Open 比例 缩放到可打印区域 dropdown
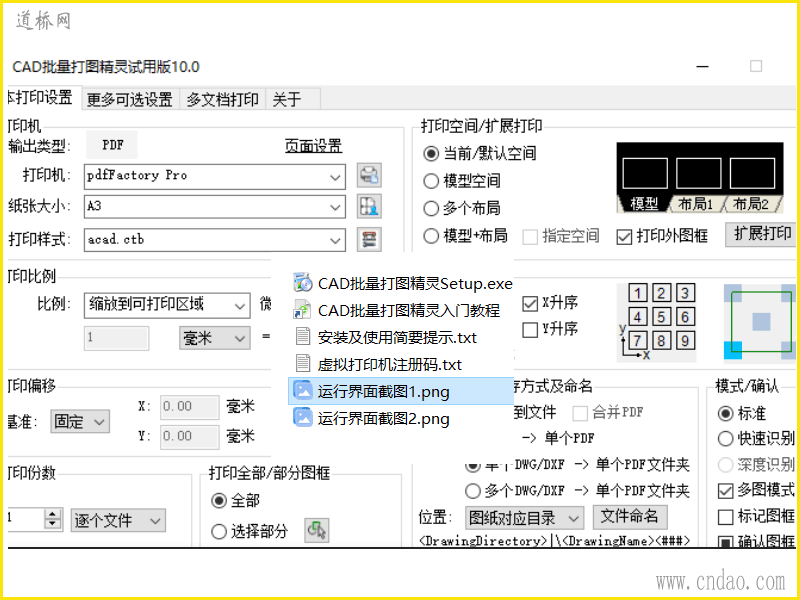Screen dimensions: 800x600 click(167, 305)
